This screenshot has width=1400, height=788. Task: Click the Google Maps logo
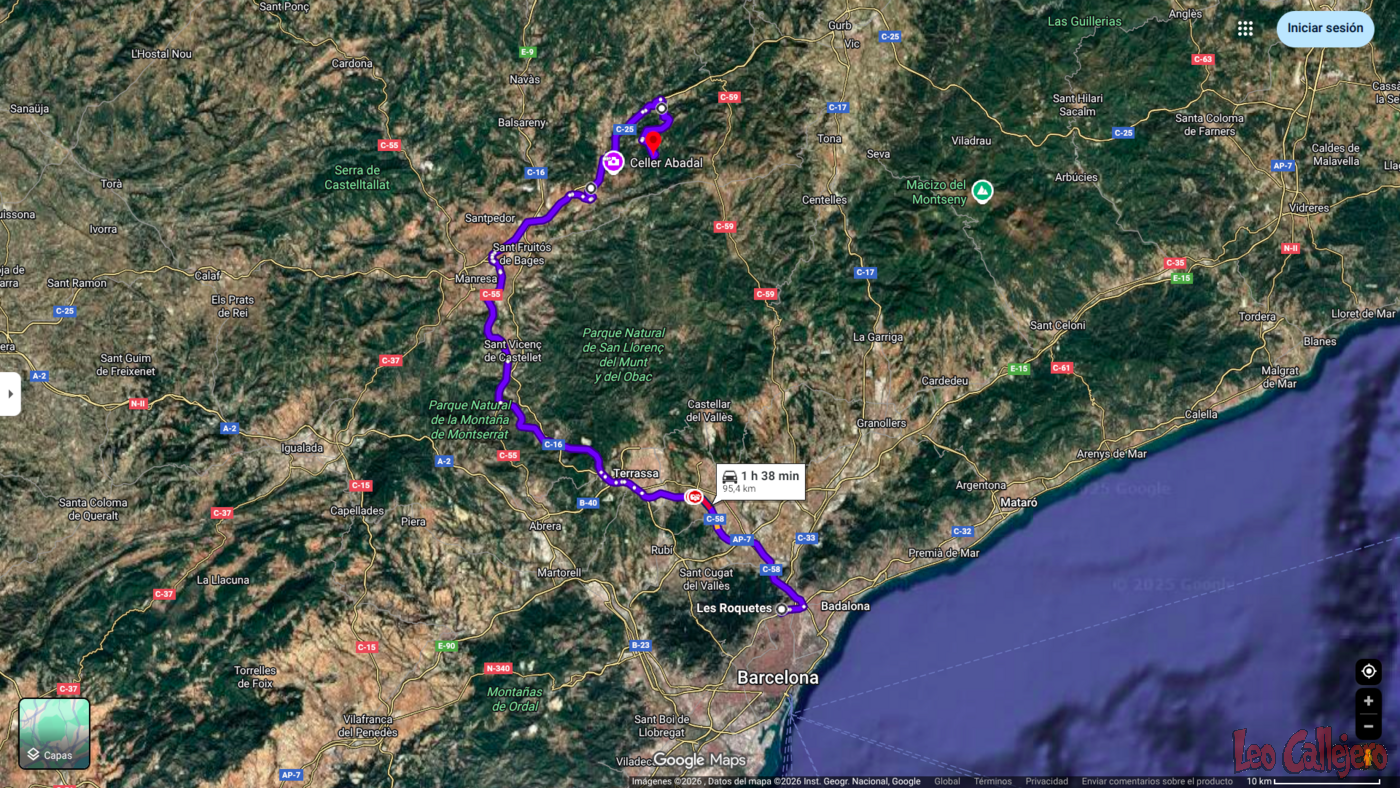tap(700, 761)
